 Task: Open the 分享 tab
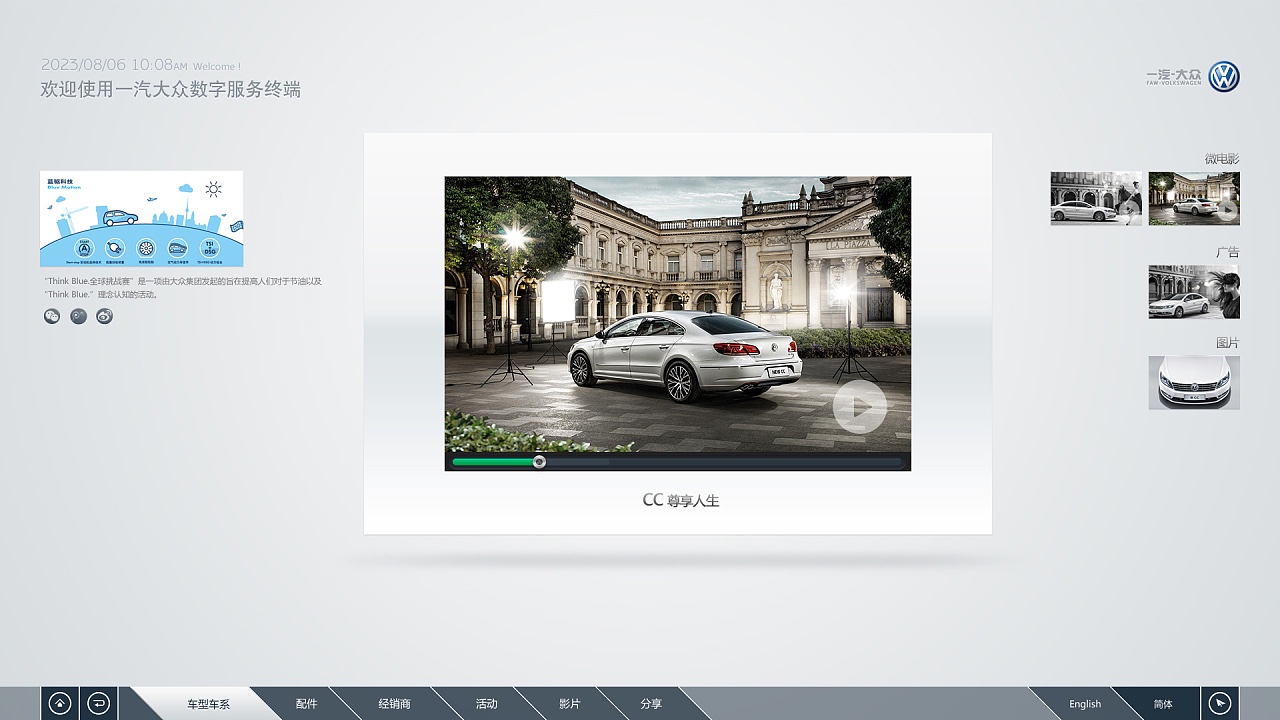click(651, 704)
